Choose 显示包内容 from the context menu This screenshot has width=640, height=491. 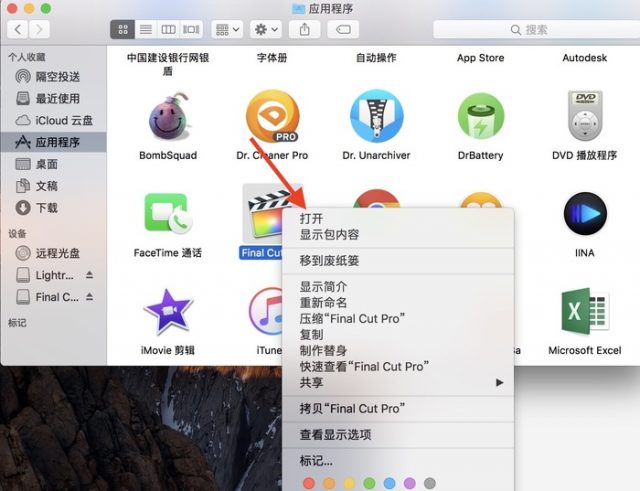coord(398,235)
